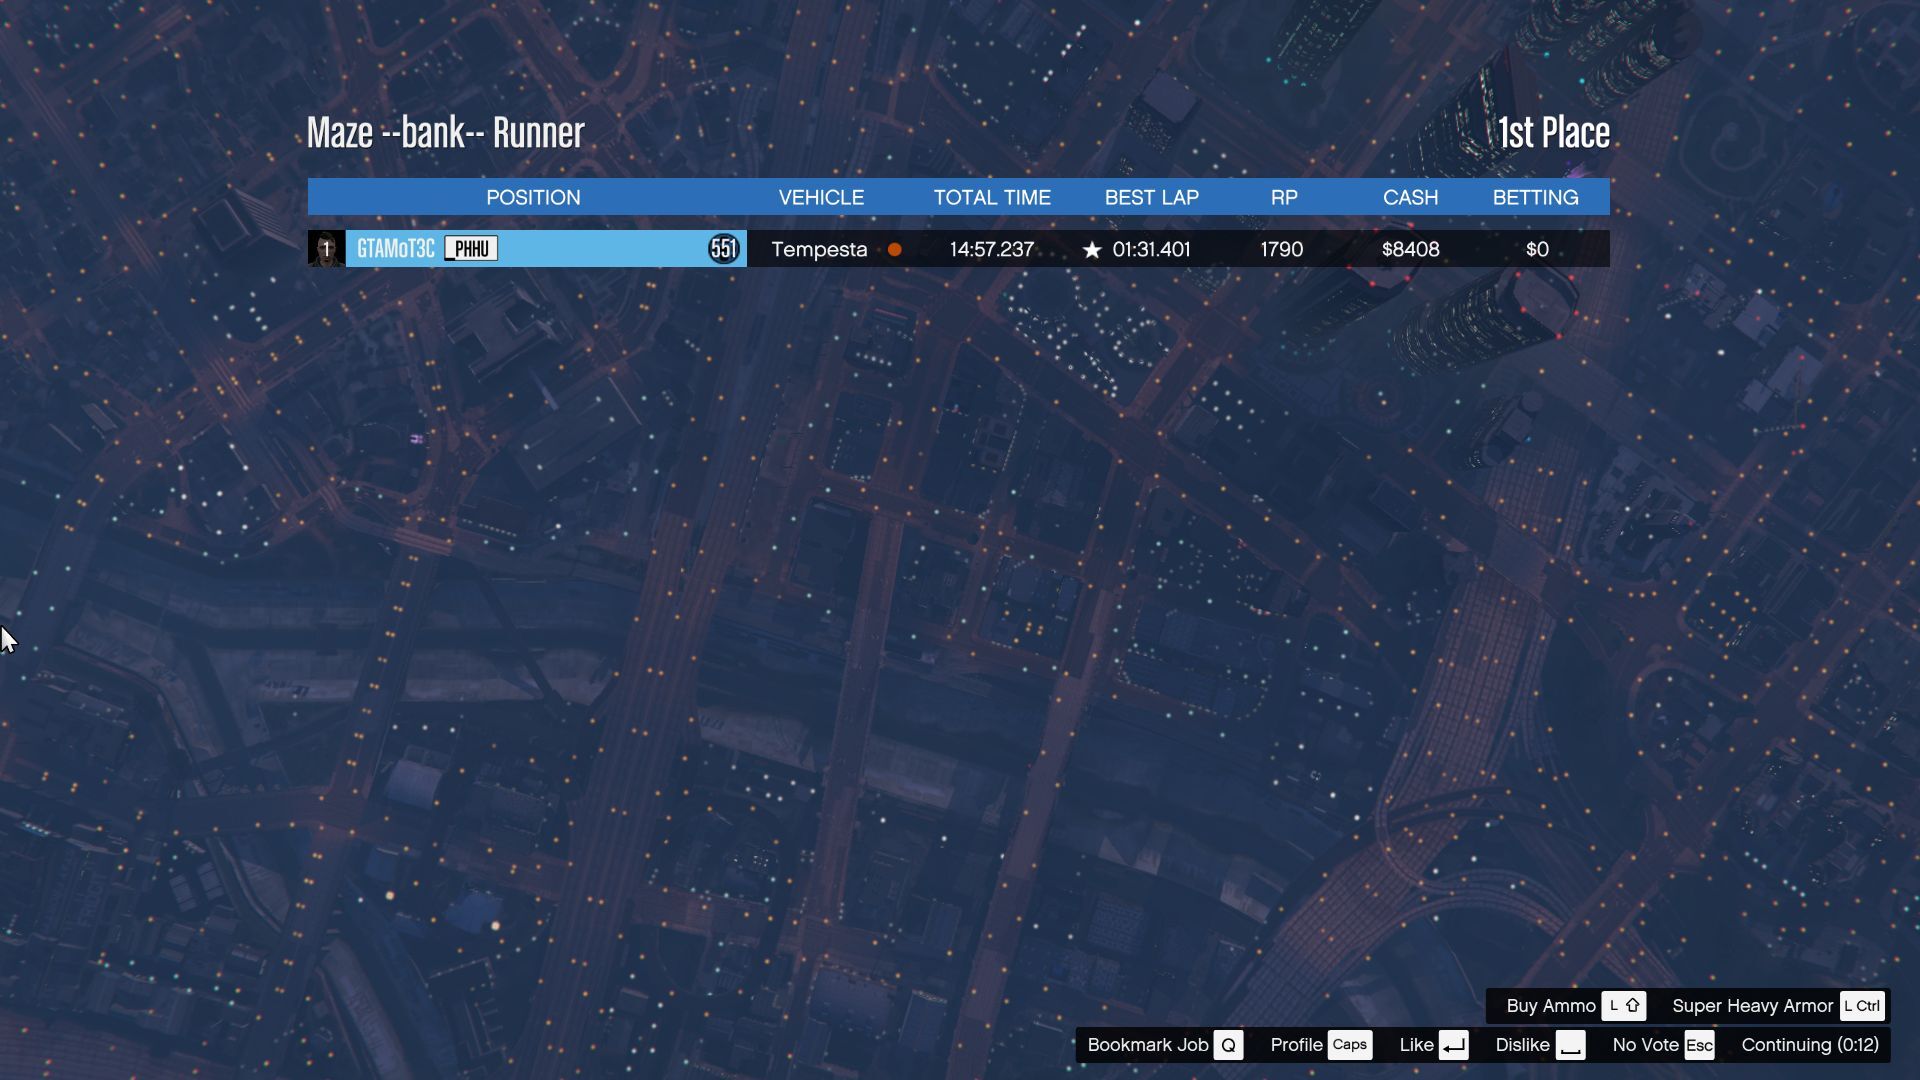Click the best lap time 01:31.401
Screen dimensions: 1920x1080
(1151, 250)
